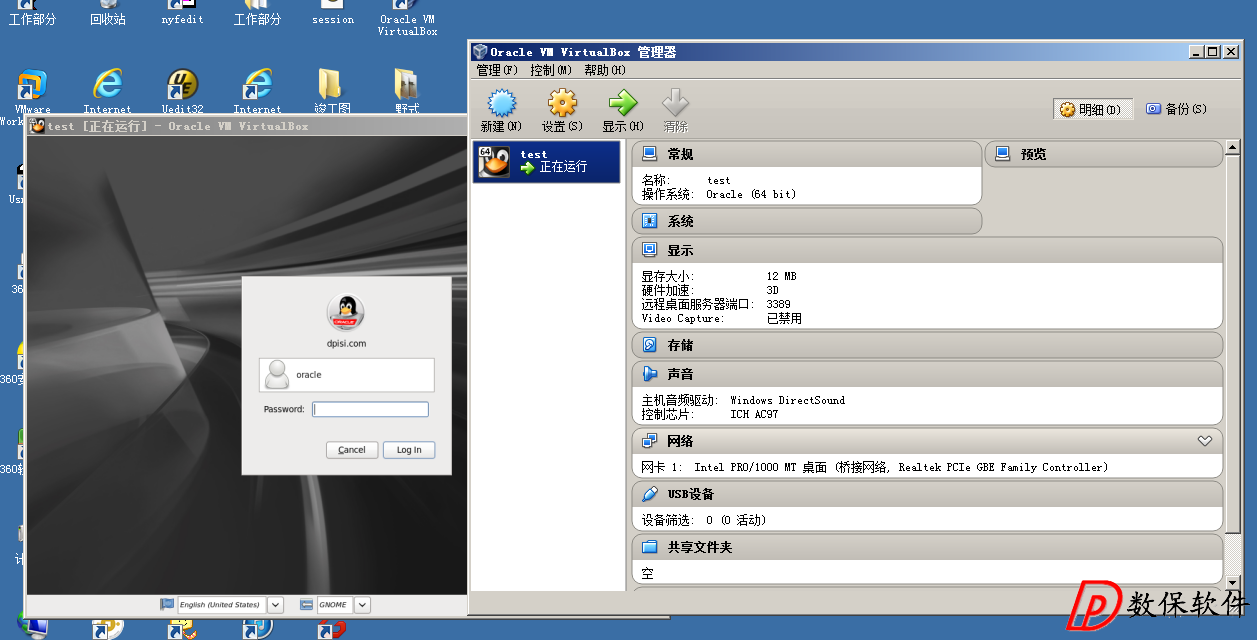Open the 管理(F) menu
The height and width of the screenshot is (640, 1257).
click(x=497, y=70)
